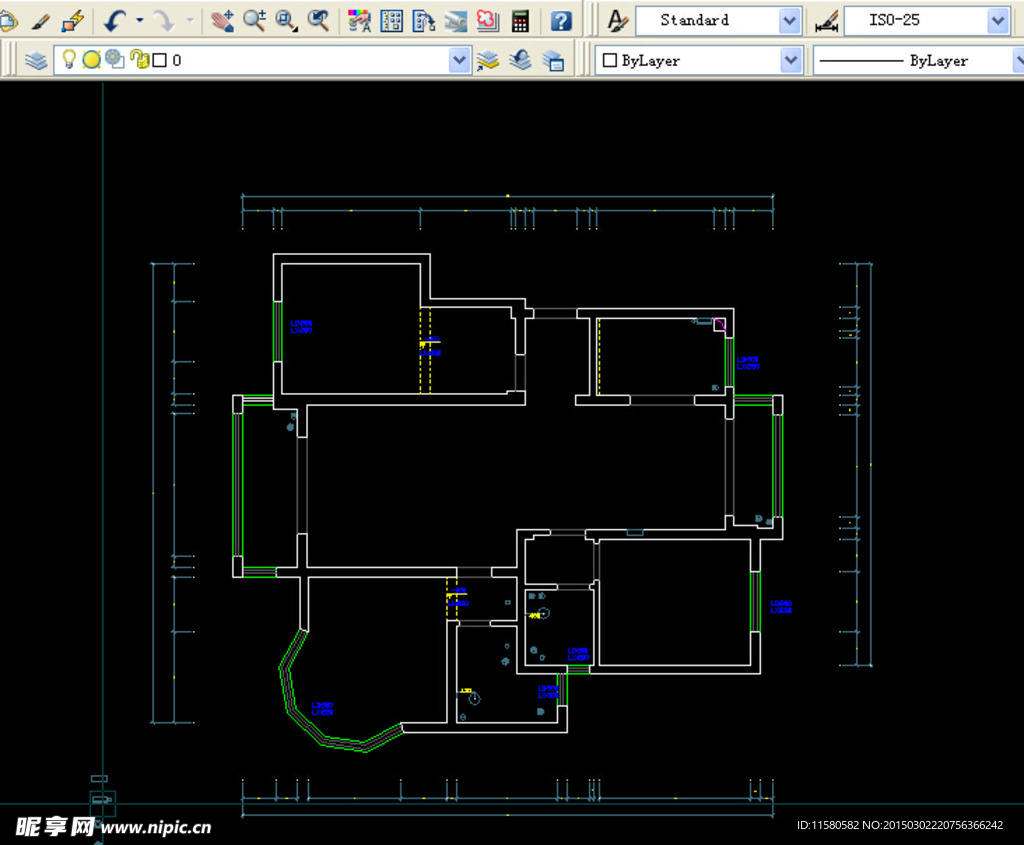
Task: Click the Layer Previous icon
Action: (x=520, y=61)
